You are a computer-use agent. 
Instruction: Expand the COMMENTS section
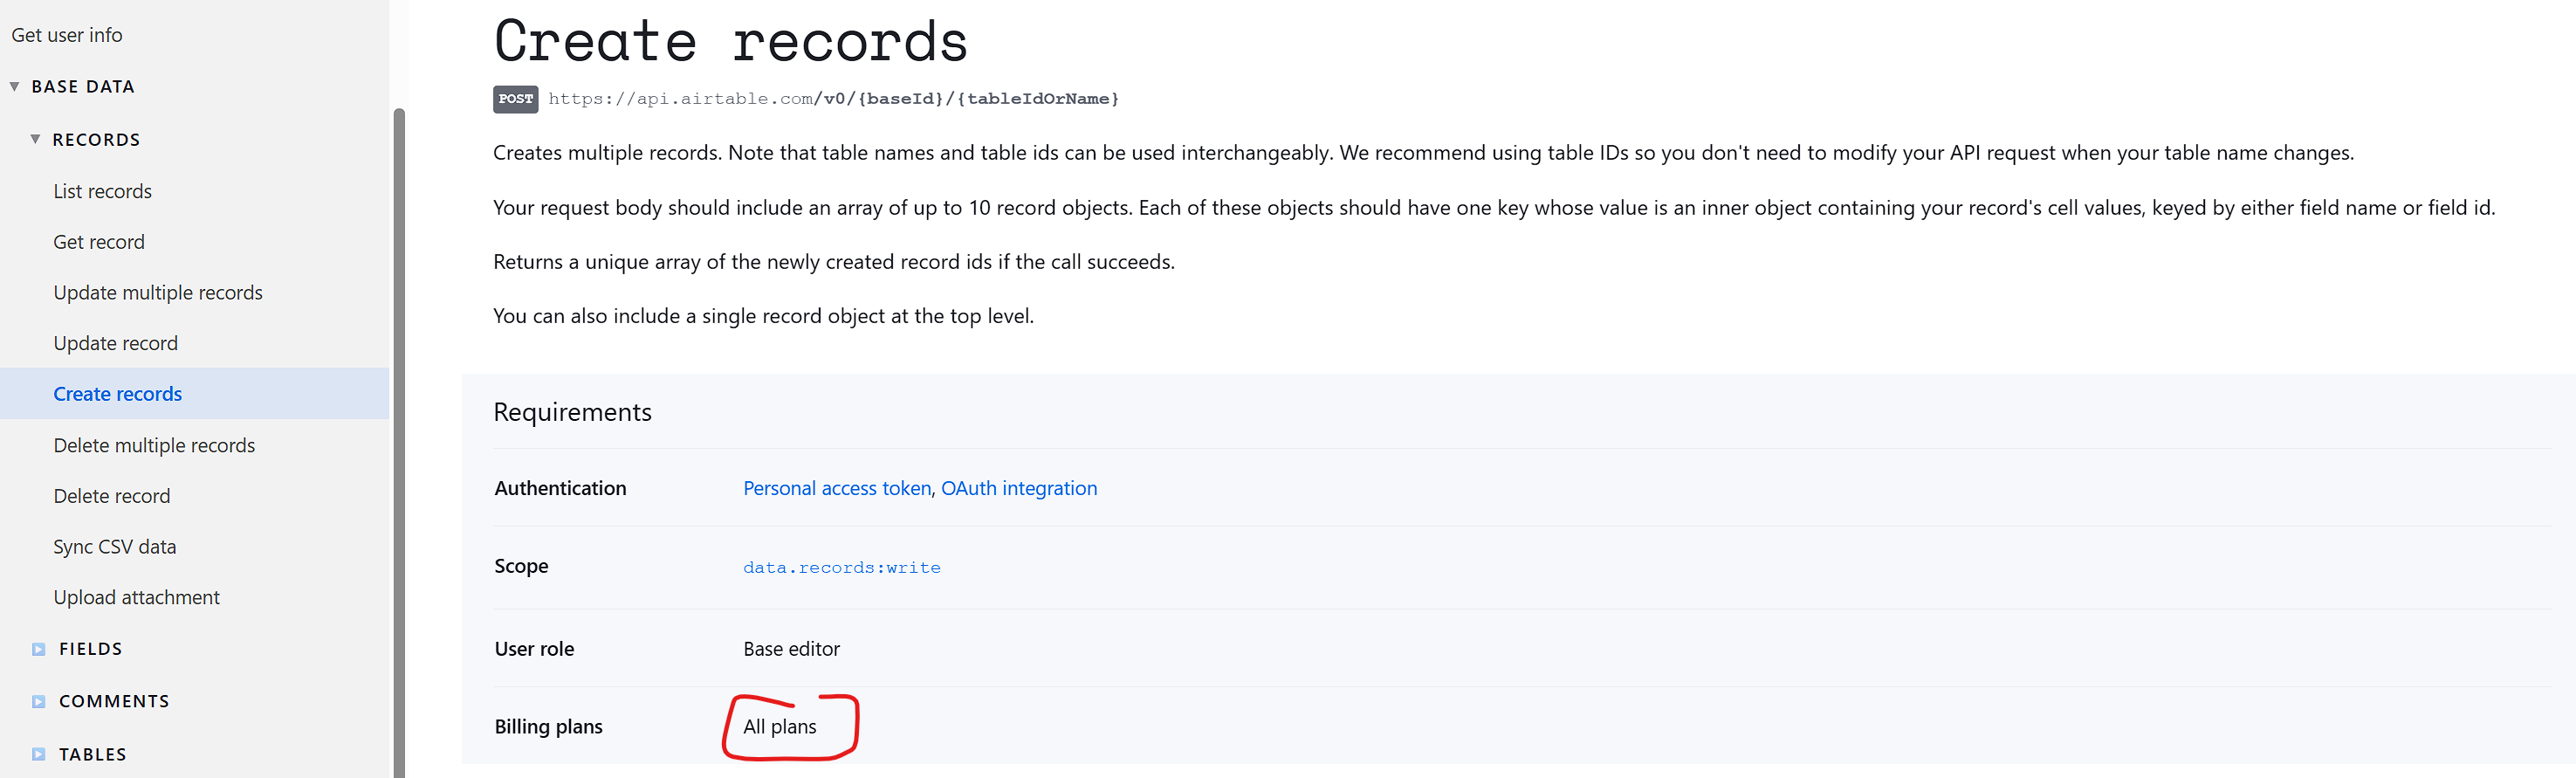(39, 701)
